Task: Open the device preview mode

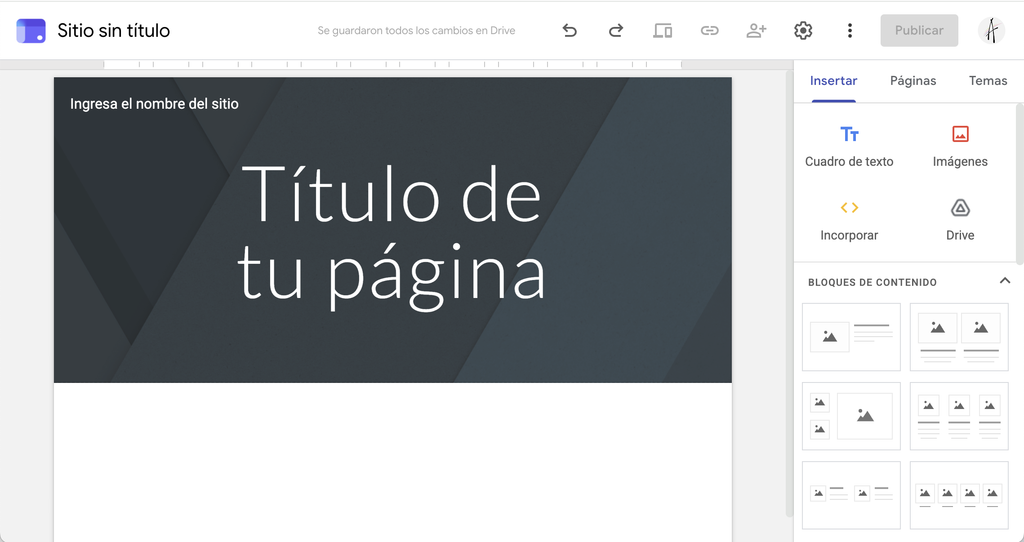Action: 663,31
